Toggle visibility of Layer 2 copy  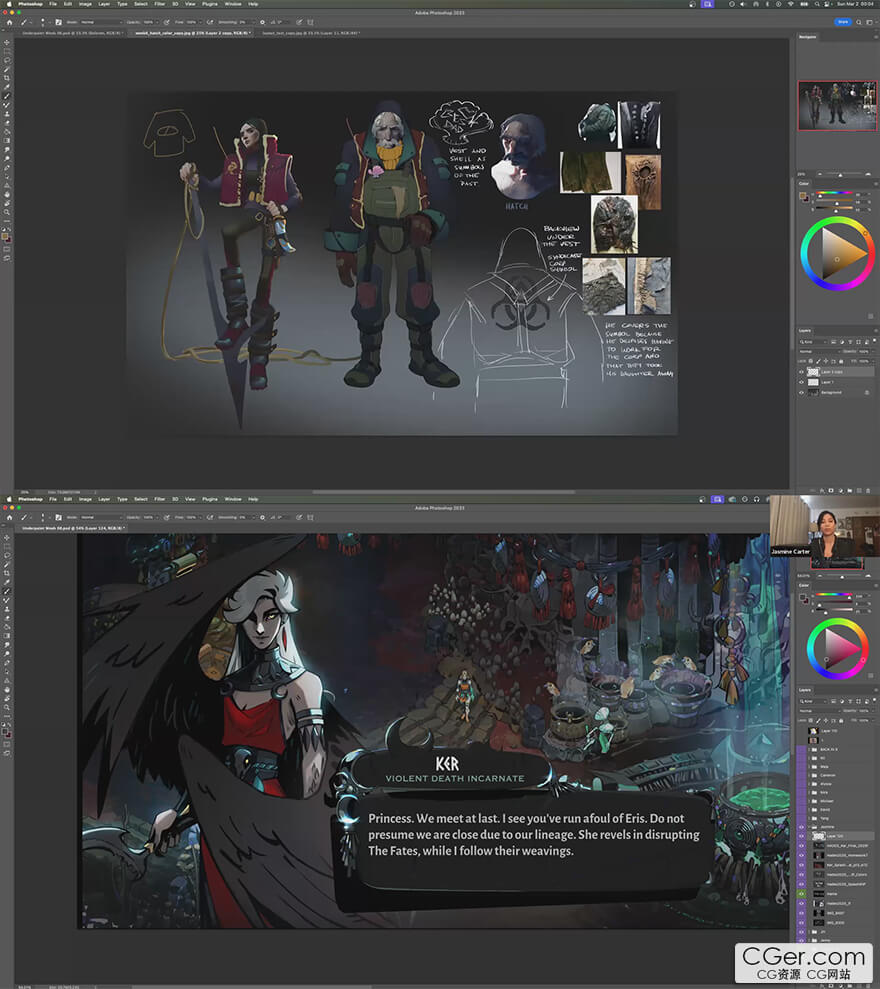click(802, 371)
